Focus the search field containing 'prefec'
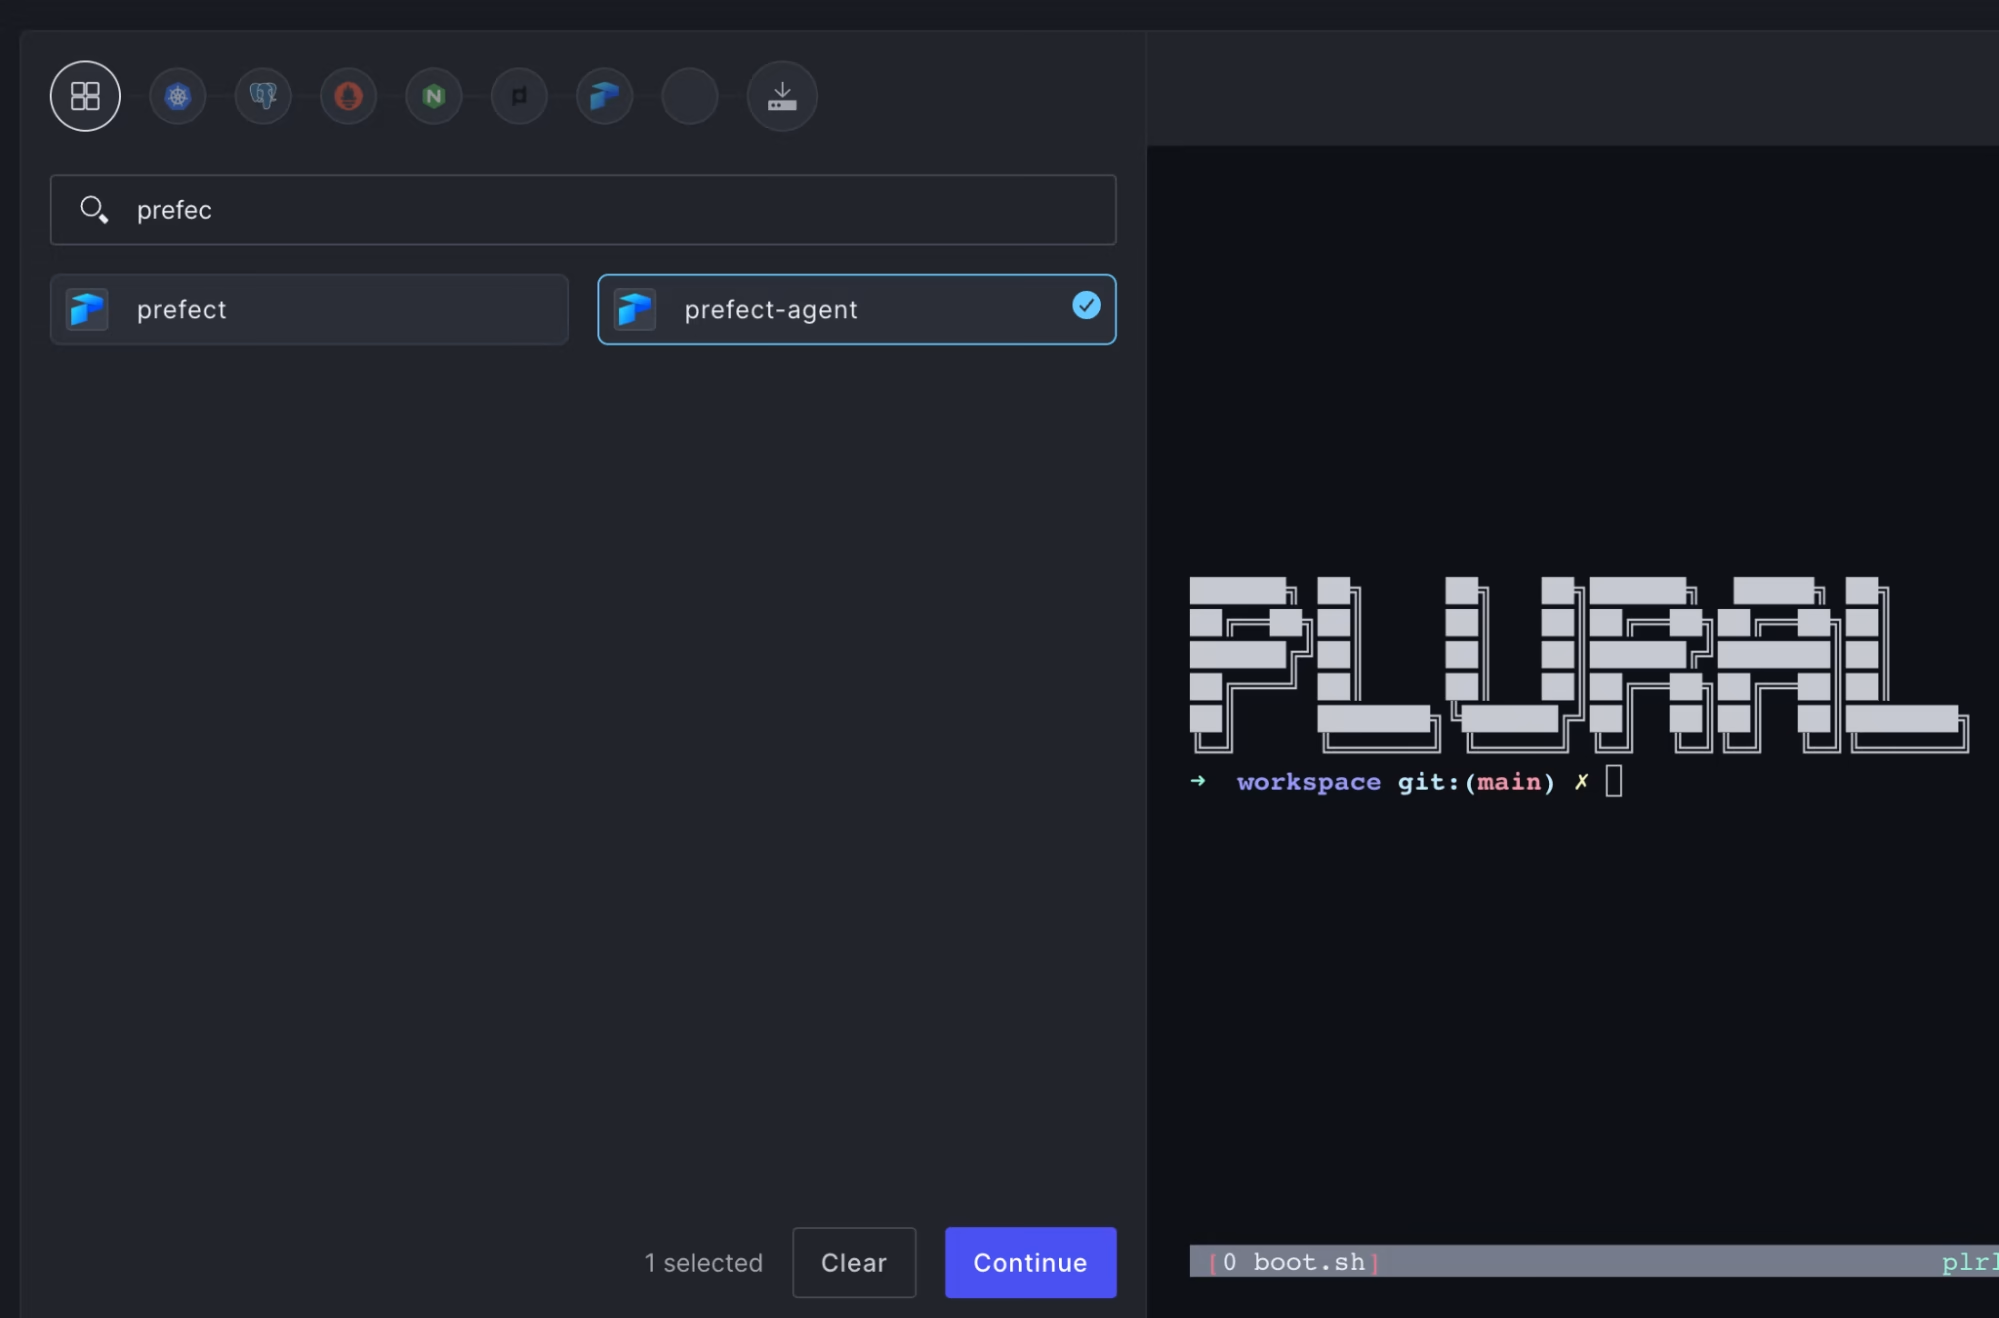 pos(583,210)
